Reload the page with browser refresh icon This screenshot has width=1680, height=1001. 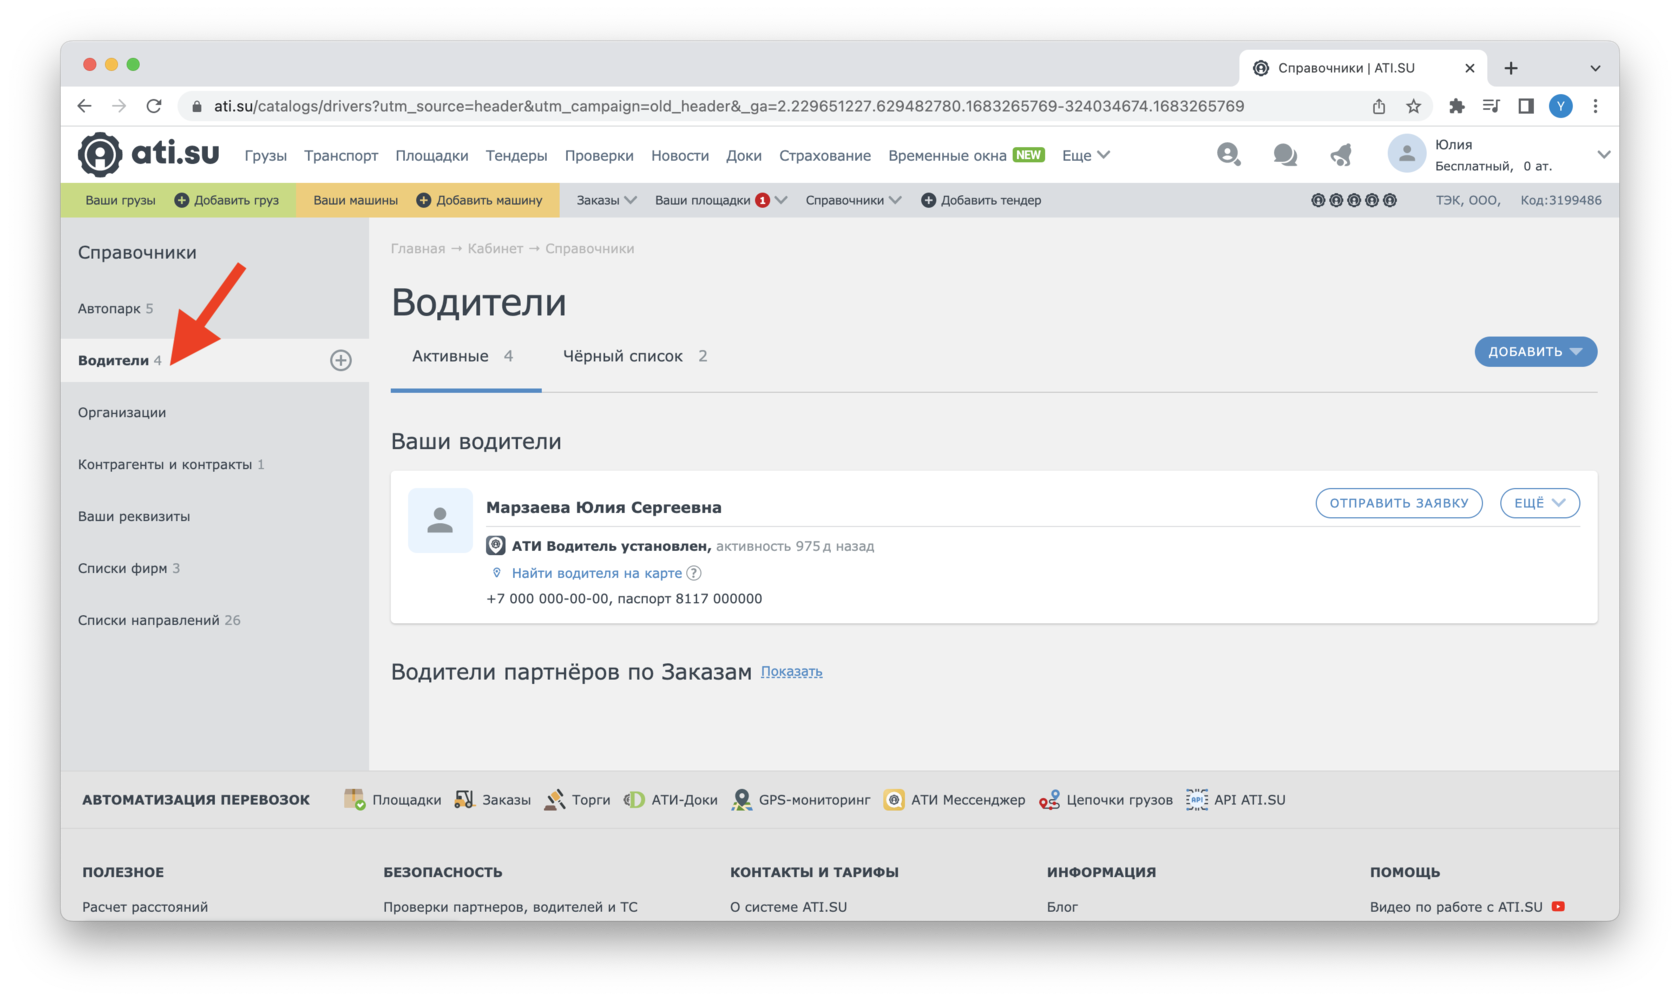(154, 106)
